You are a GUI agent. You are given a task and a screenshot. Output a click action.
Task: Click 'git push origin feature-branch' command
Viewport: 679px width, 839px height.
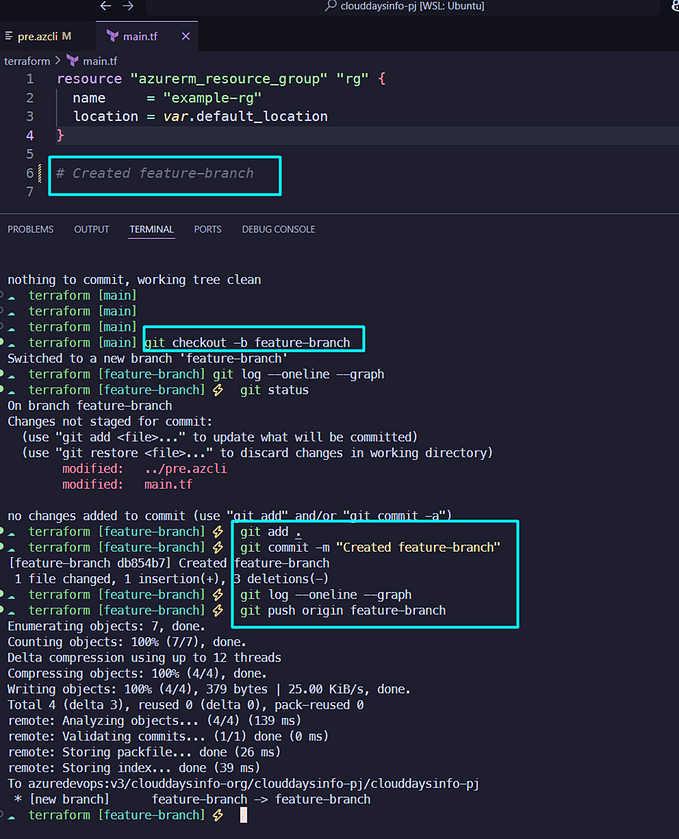342,611
